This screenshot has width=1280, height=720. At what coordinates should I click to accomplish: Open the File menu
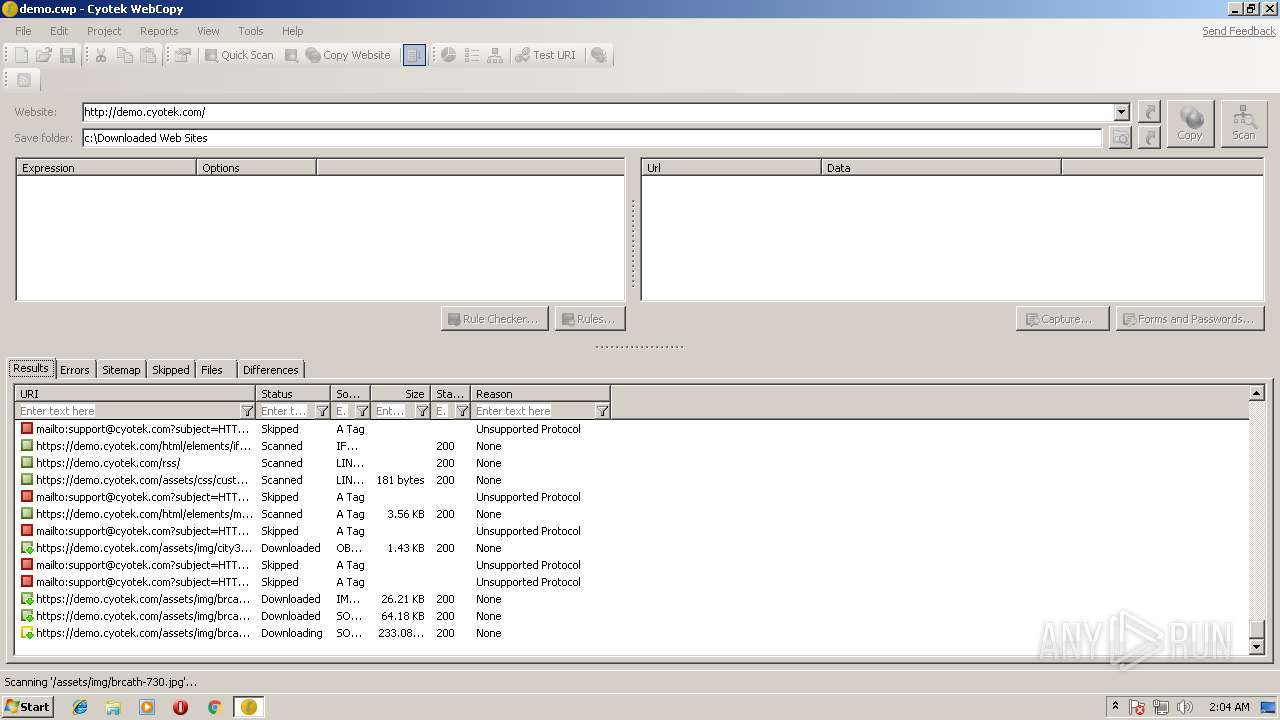[23, 31]
